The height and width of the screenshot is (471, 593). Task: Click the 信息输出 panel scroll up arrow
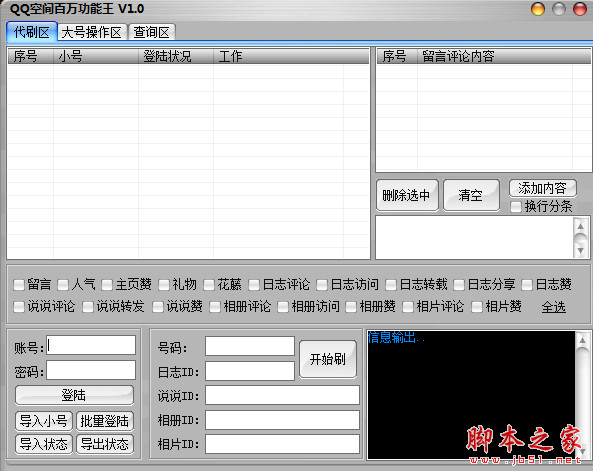click(583, 340)
